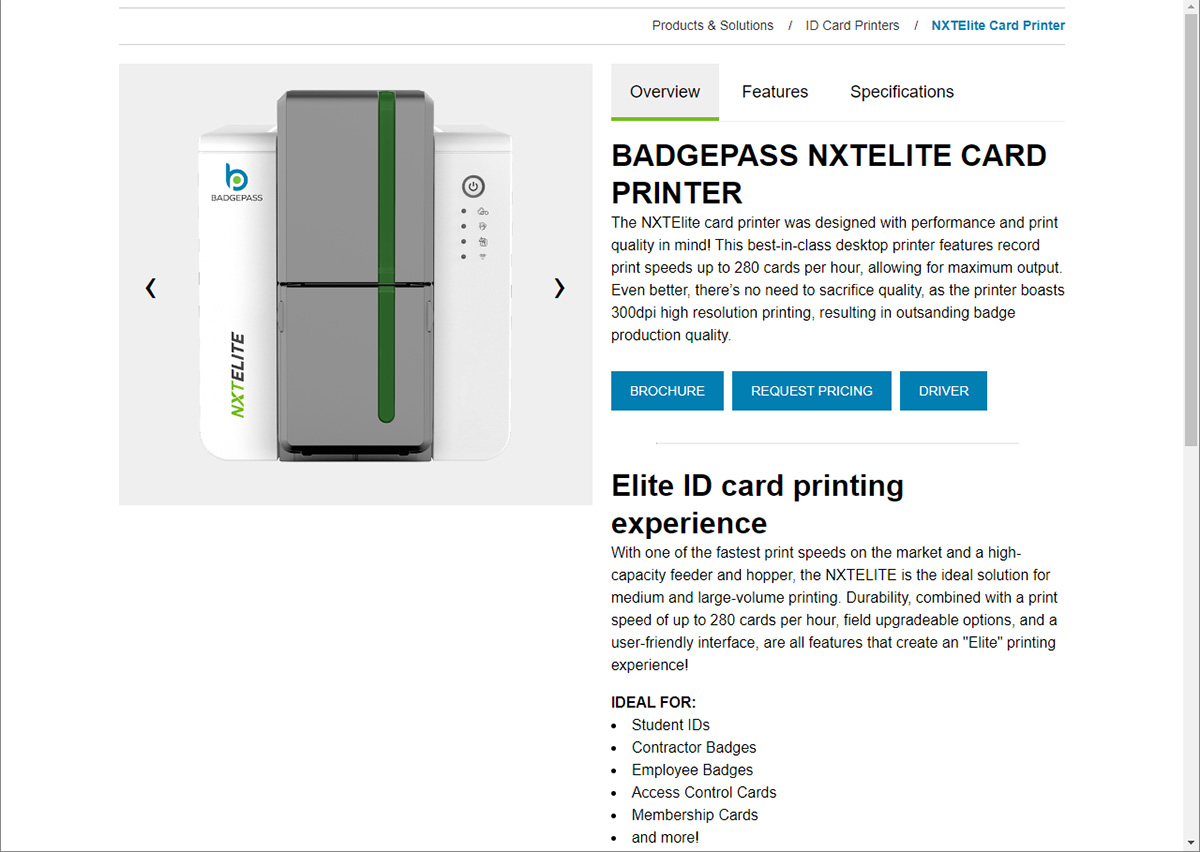Select the Specifications tab

point(901,92)
